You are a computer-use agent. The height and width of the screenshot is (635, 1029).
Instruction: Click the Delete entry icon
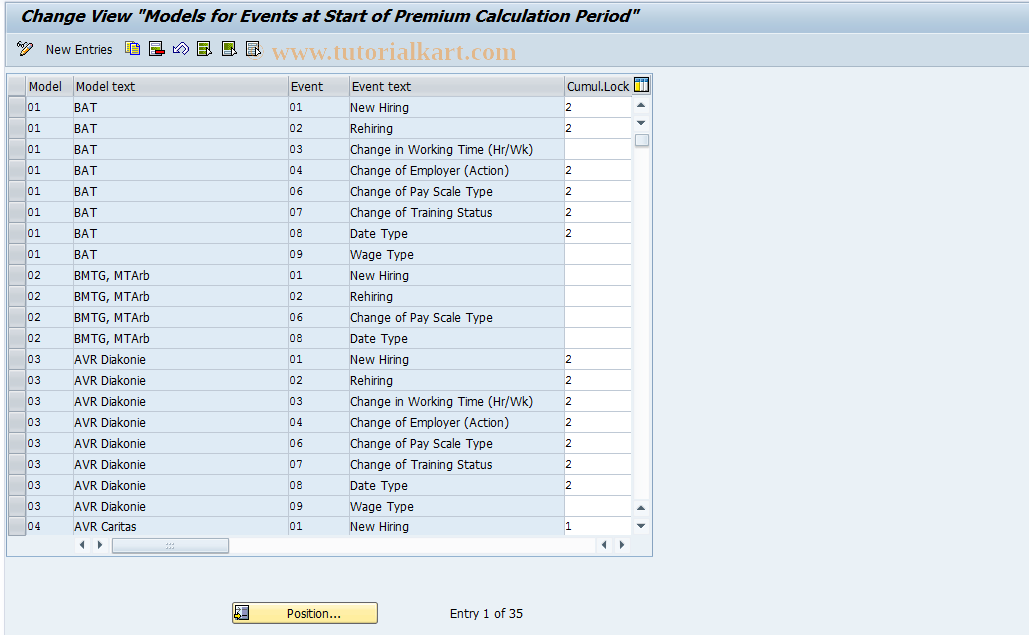(x=157, y=49)
